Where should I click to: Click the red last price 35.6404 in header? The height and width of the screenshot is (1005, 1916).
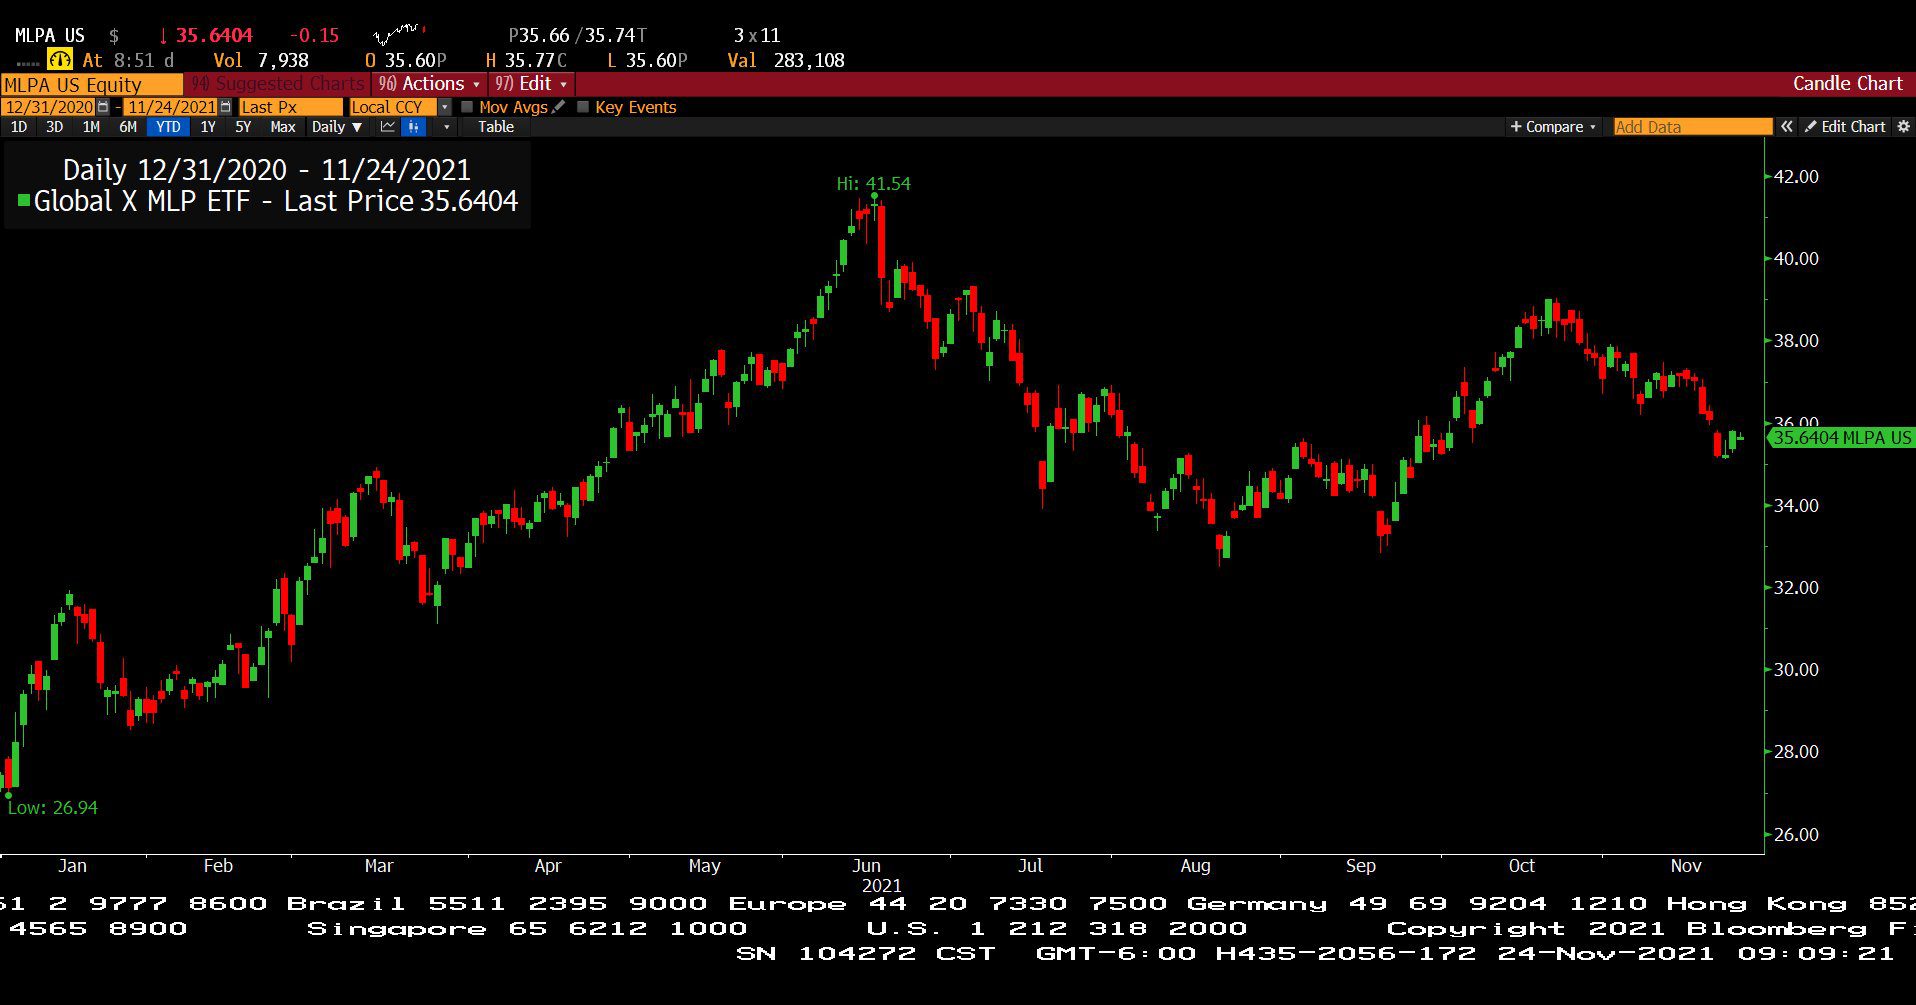(x=214, y=36)
